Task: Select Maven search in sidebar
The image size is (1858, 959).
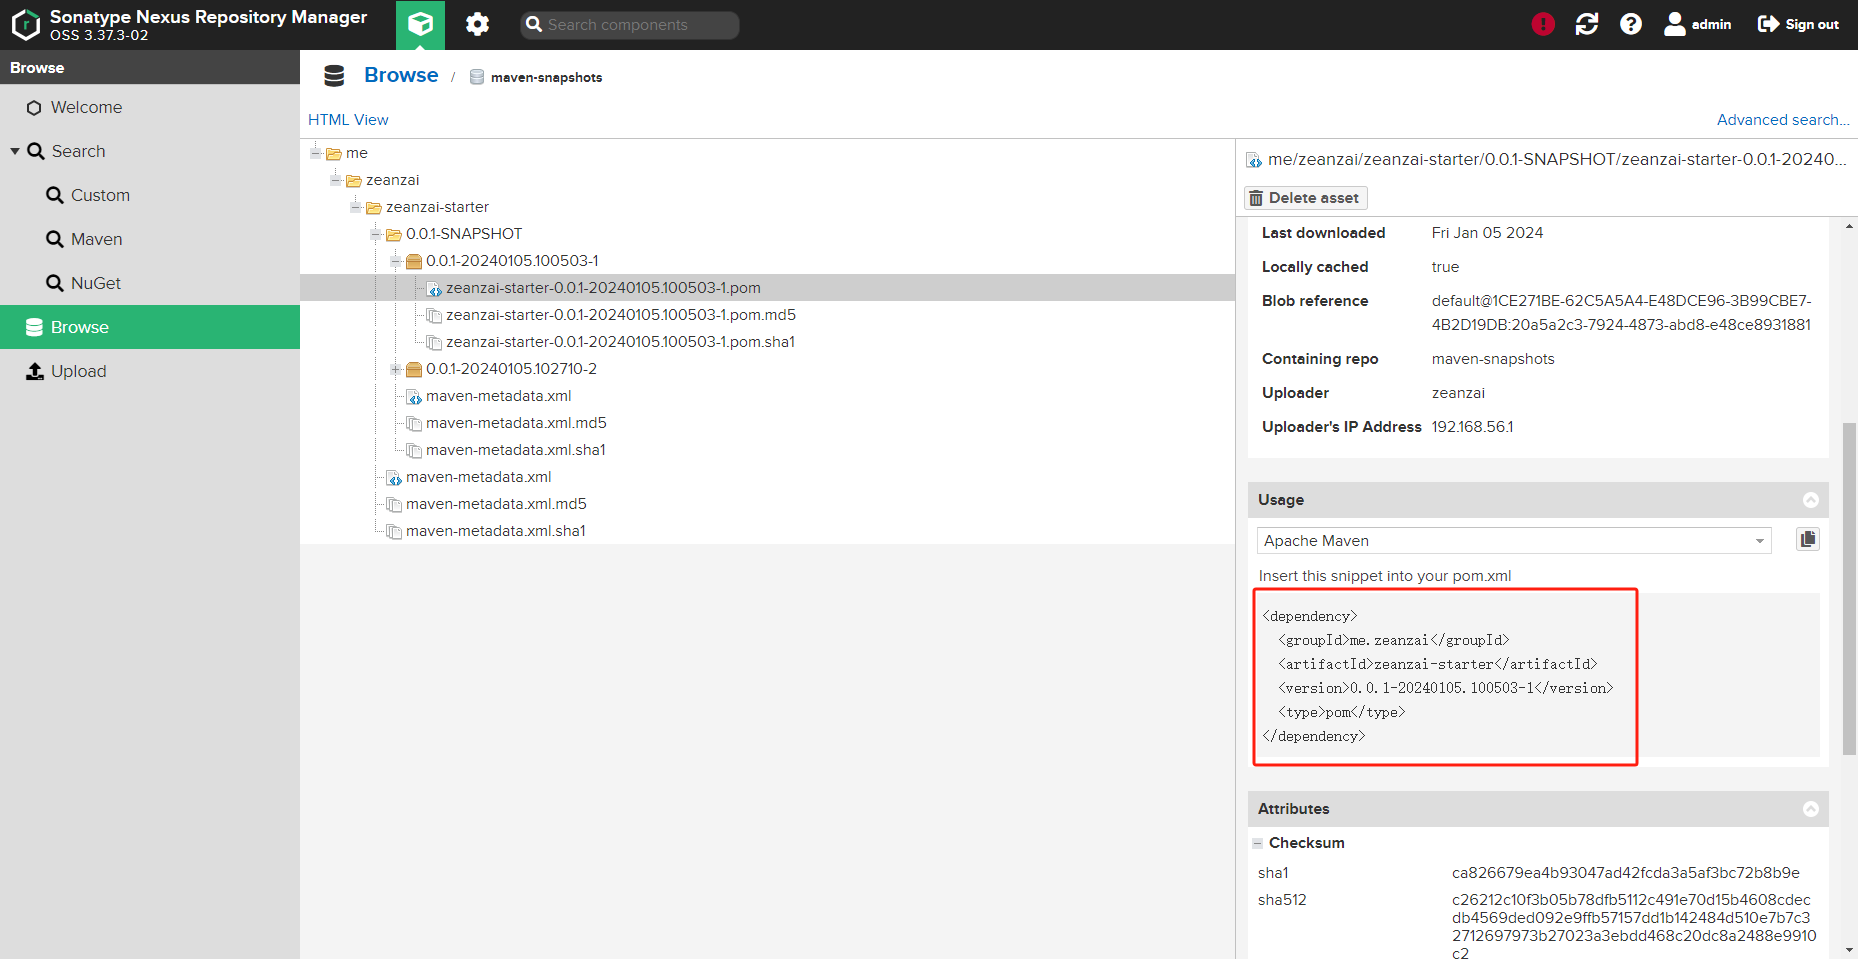Action: [96, 239]
